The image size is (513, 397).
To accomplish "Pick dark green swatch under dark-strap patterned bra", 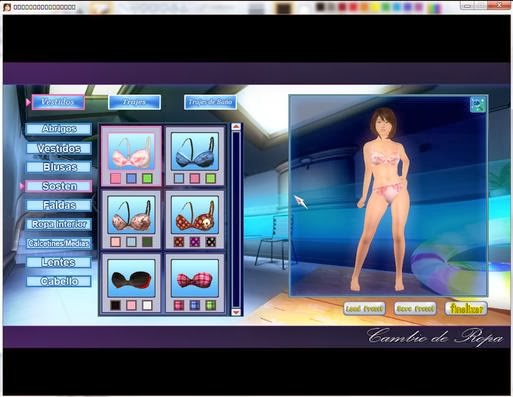I will [147, 242].
